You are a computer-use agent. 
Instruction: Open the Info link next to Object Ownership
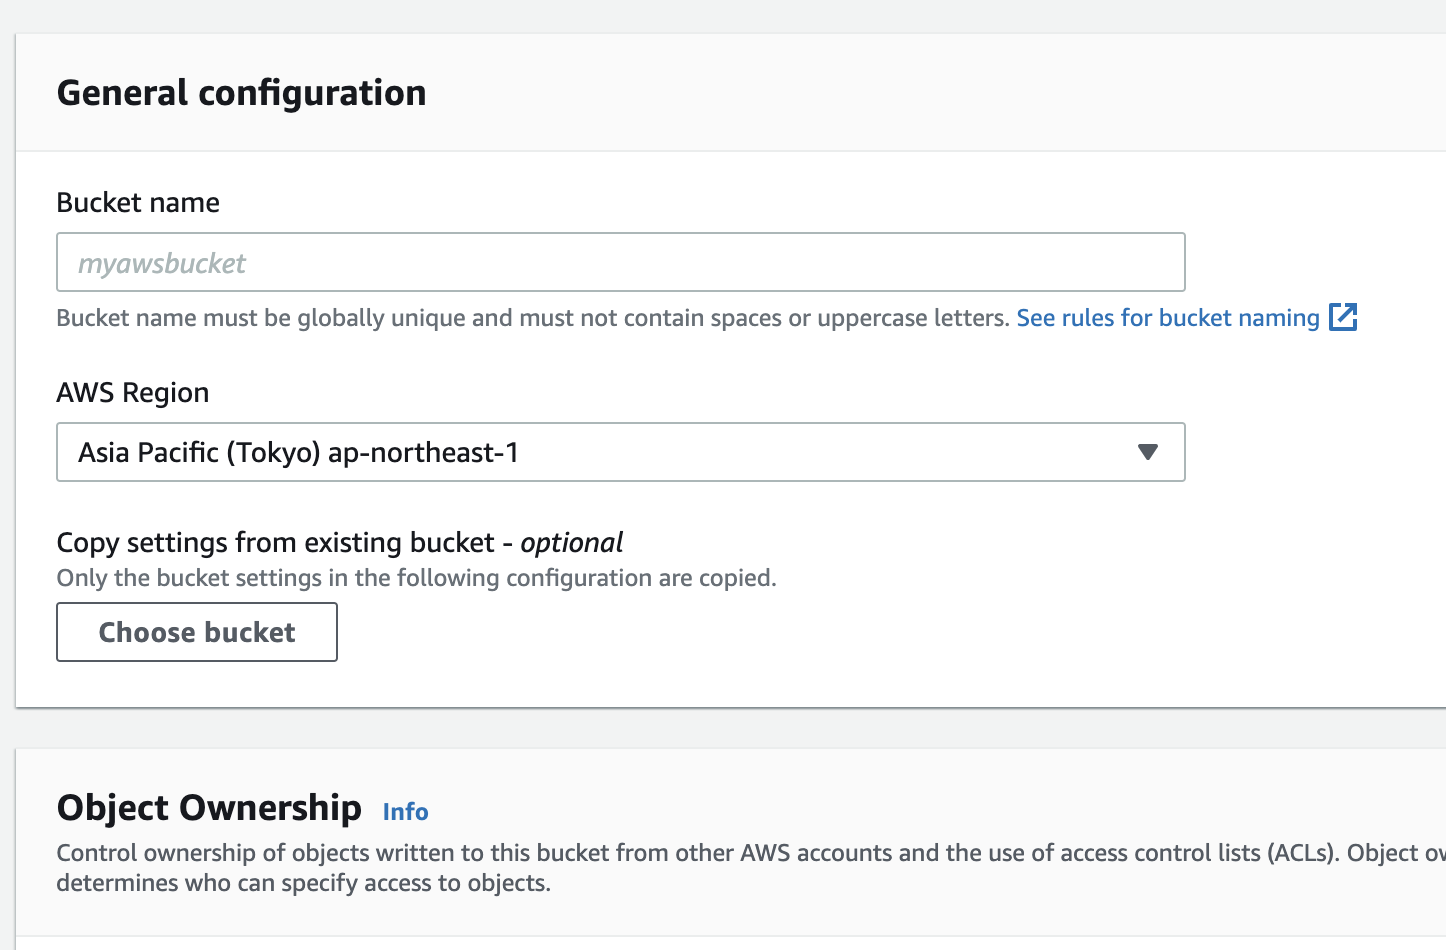tap(405, 812)
